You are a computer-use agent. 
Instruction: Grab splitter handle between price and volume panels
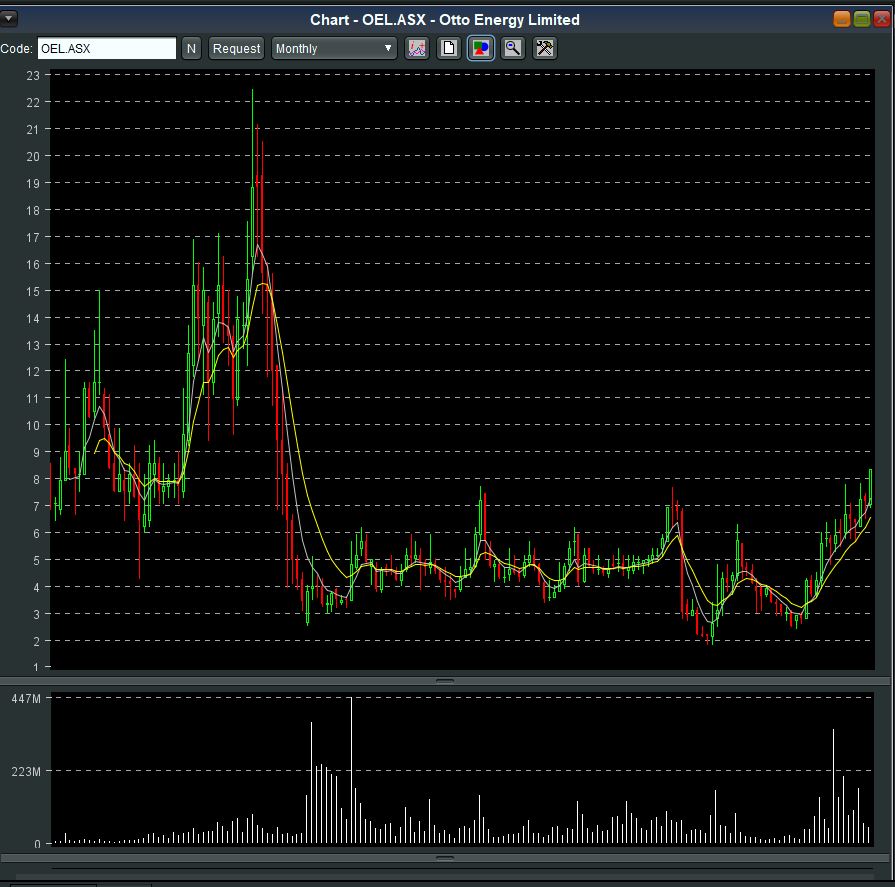coord(445,680)
